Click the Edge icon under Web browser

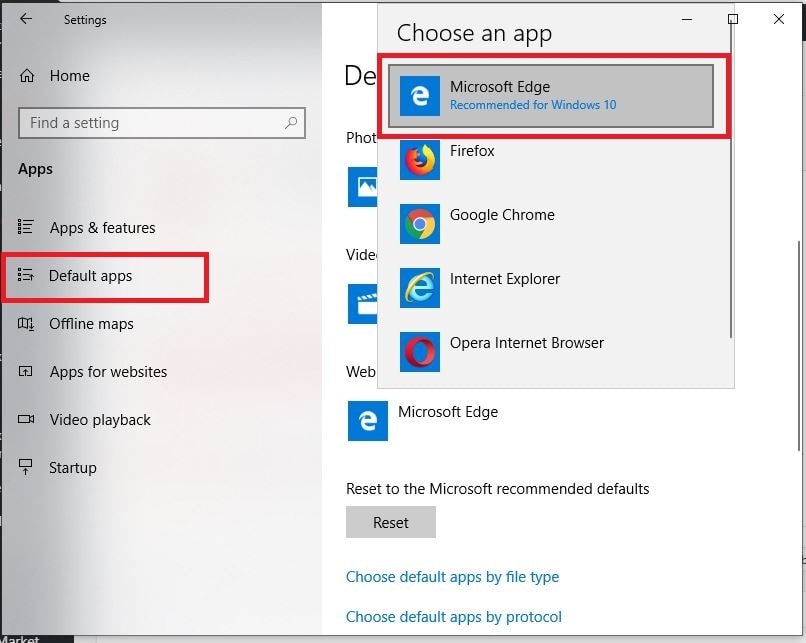368,421
